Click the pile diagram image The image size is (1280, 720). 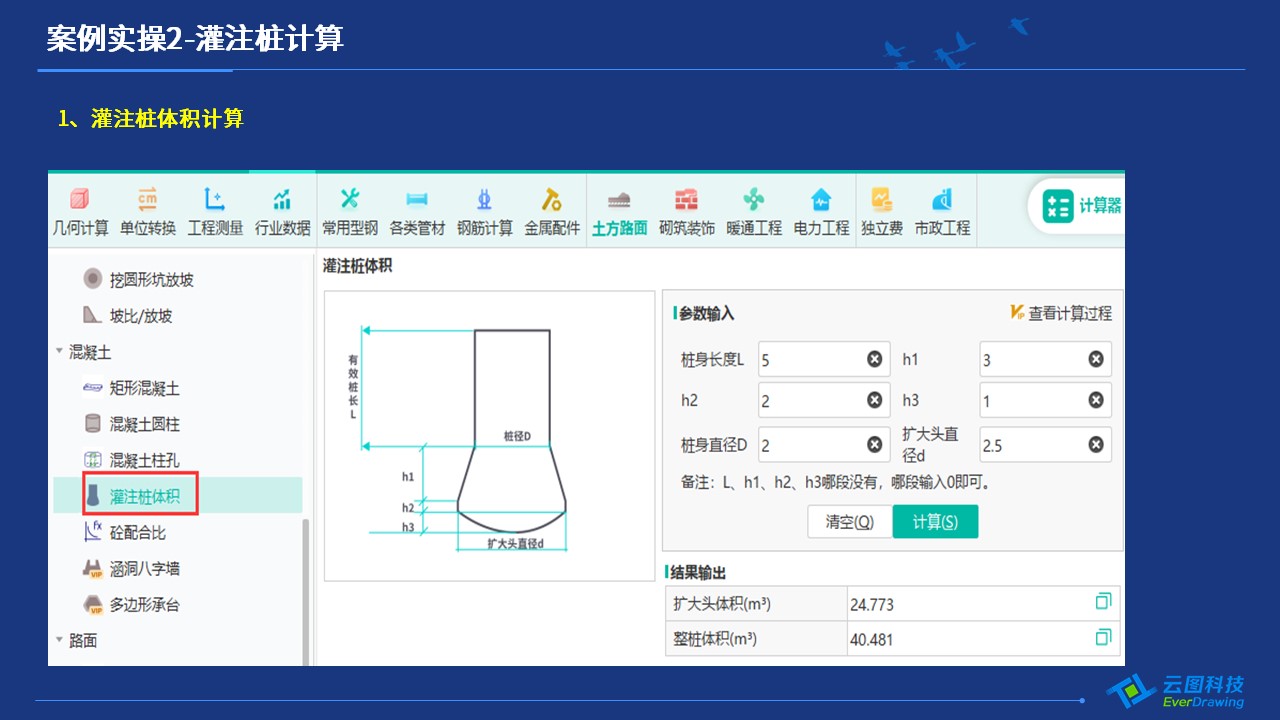(x=489, y=436)
